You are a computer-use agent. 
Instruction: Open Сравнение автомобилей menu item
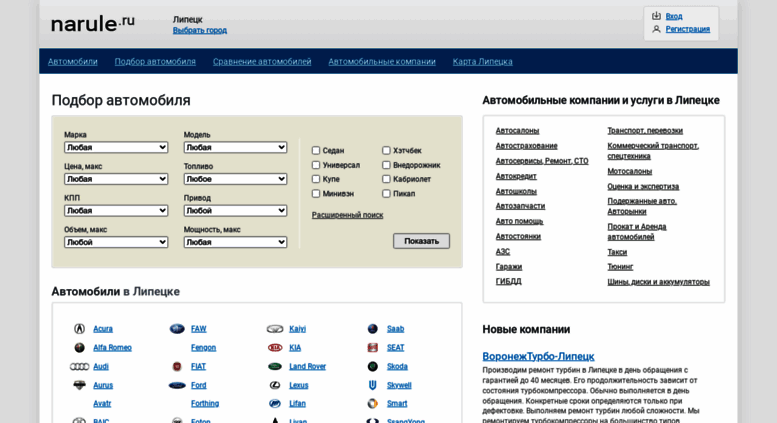coord(262,61)
